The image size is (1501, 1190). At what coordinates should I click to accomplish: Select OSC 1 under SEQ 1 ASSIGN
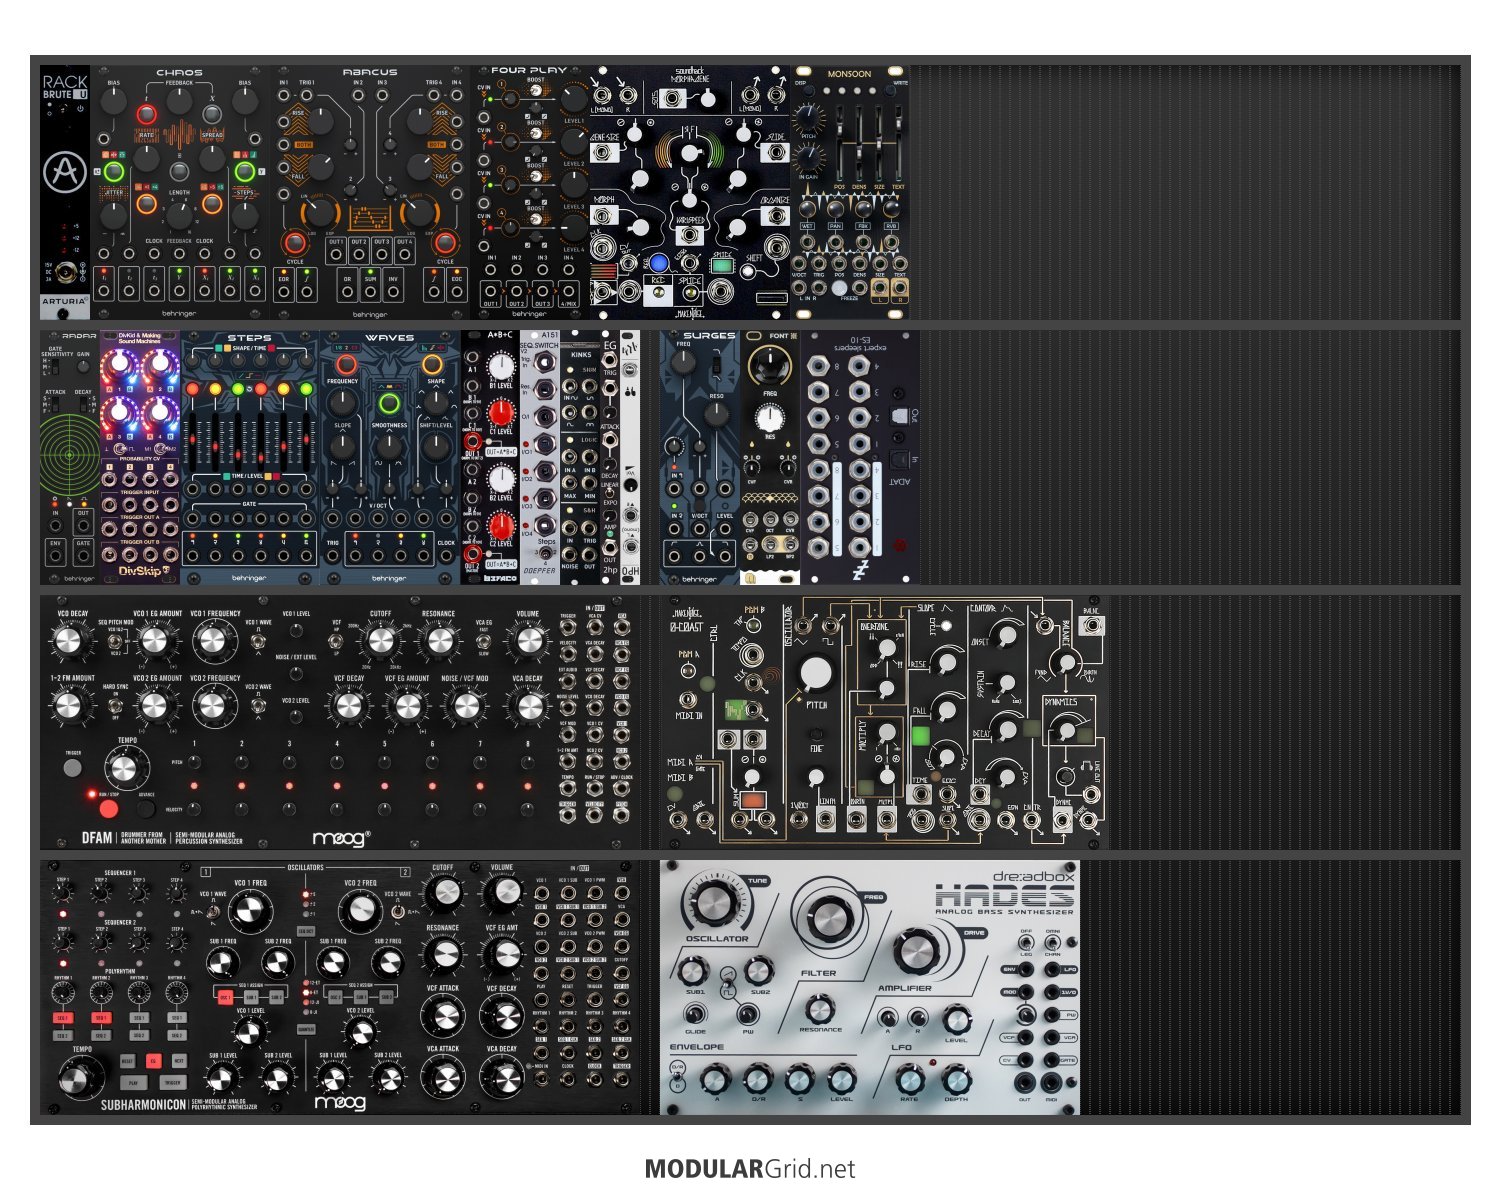click(x=225, y=997)
